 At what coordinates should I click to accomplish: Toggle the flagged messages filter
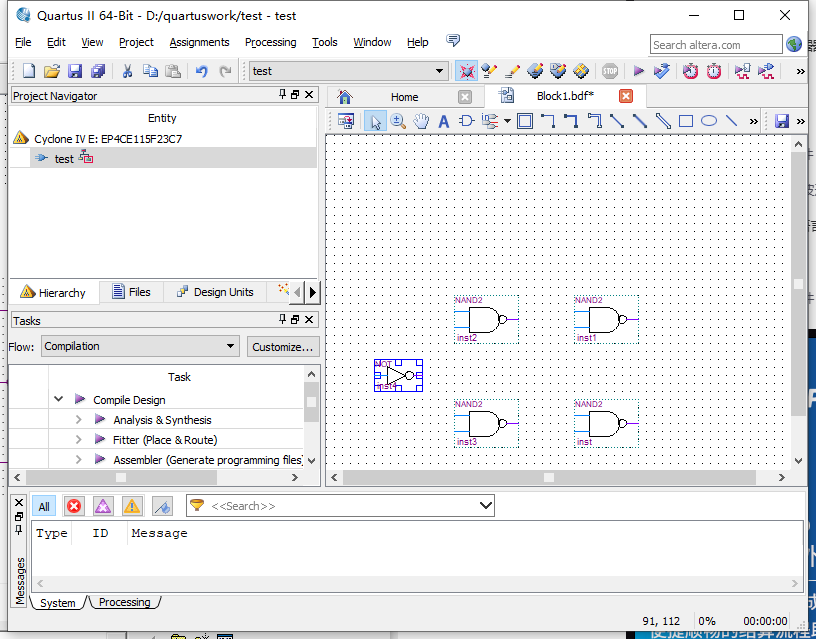[x=162, y=506]
